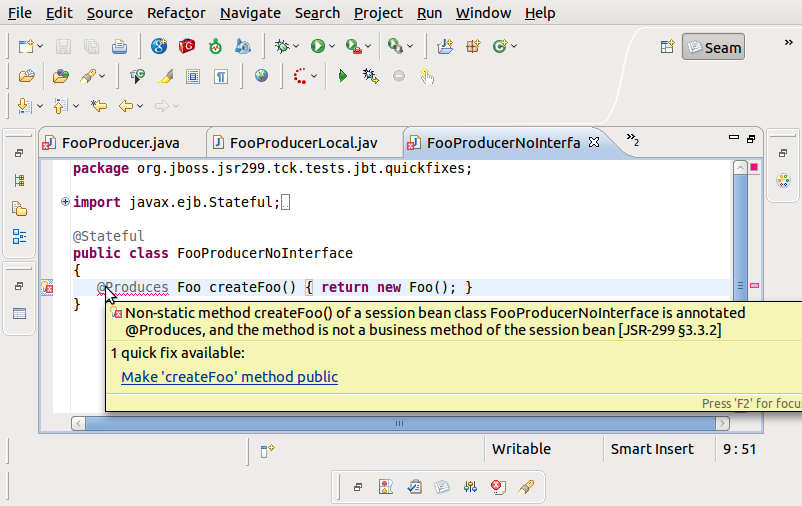
Task: Click the Save disk icon
Action: [x=63, y=47]
